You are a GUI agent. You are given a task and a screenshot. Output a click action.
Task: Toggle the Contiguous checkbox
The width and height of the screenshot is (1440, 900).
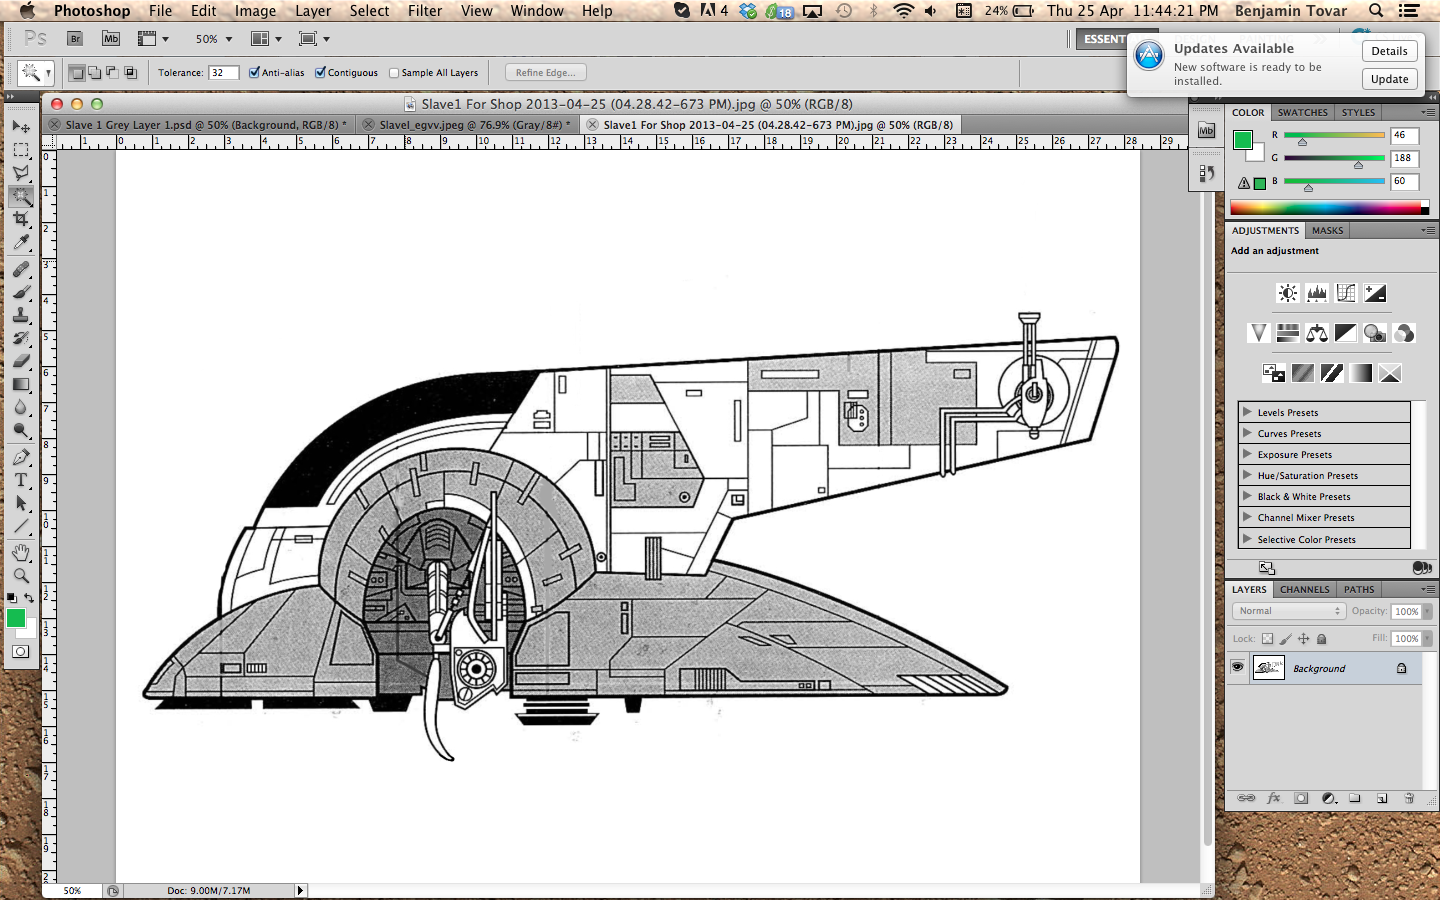point(320,72)
